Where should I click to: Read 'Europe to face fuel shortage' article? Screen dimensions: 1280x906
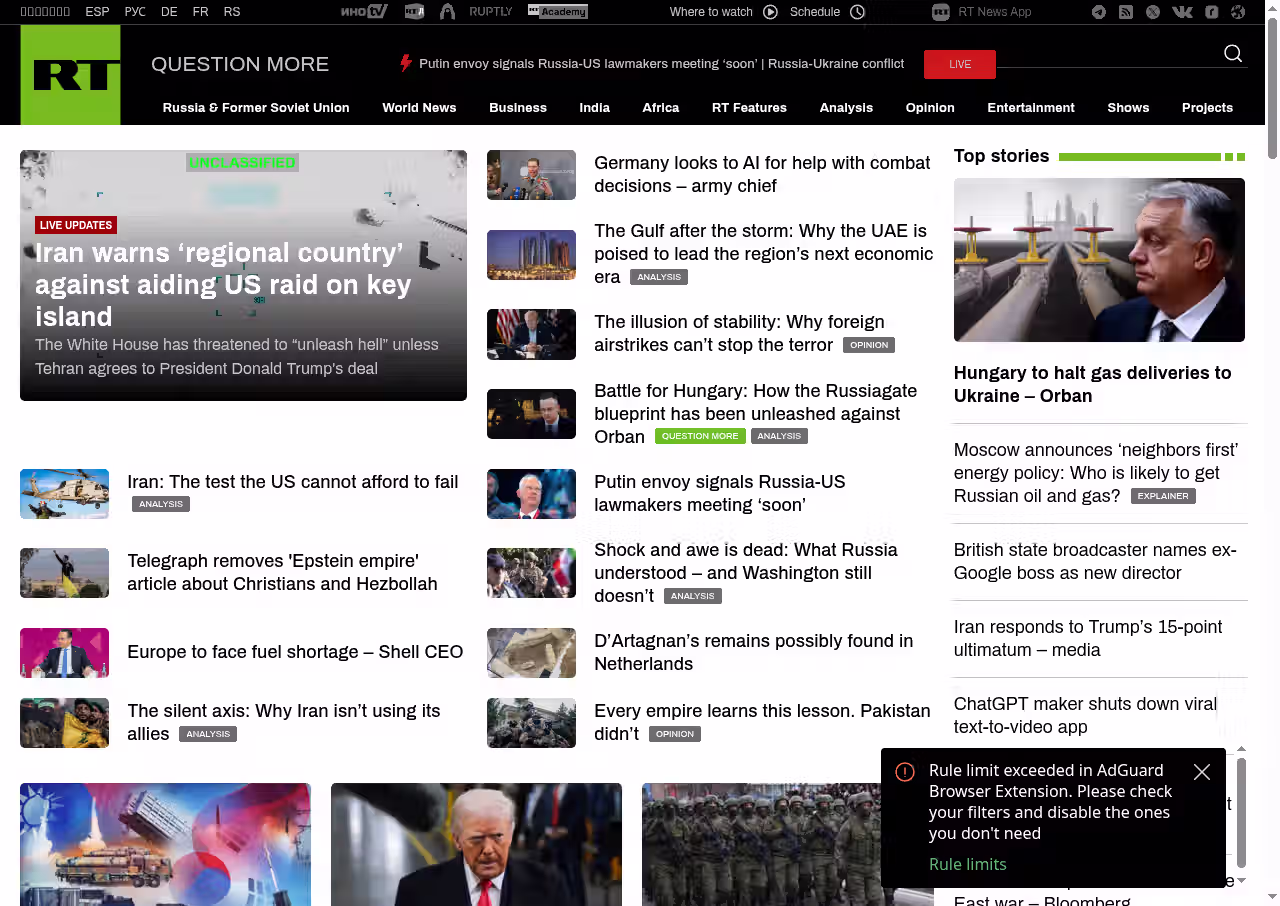coord(295,652)
